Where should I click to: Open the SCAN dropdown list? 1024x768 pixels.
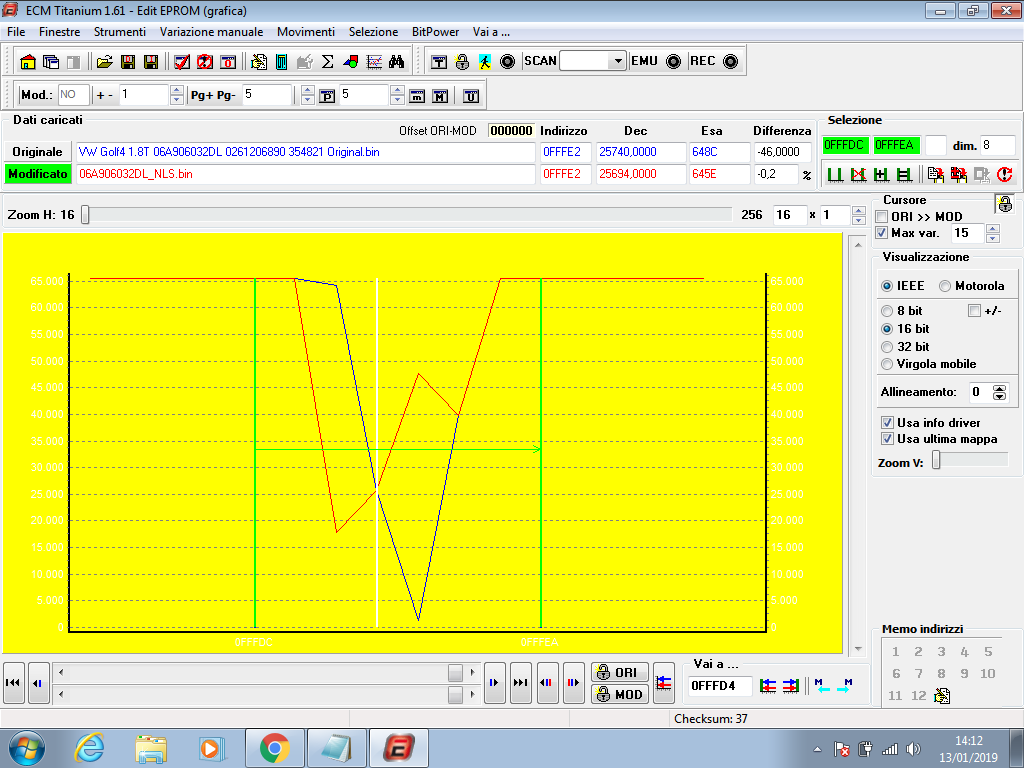(x=617, y=62)
